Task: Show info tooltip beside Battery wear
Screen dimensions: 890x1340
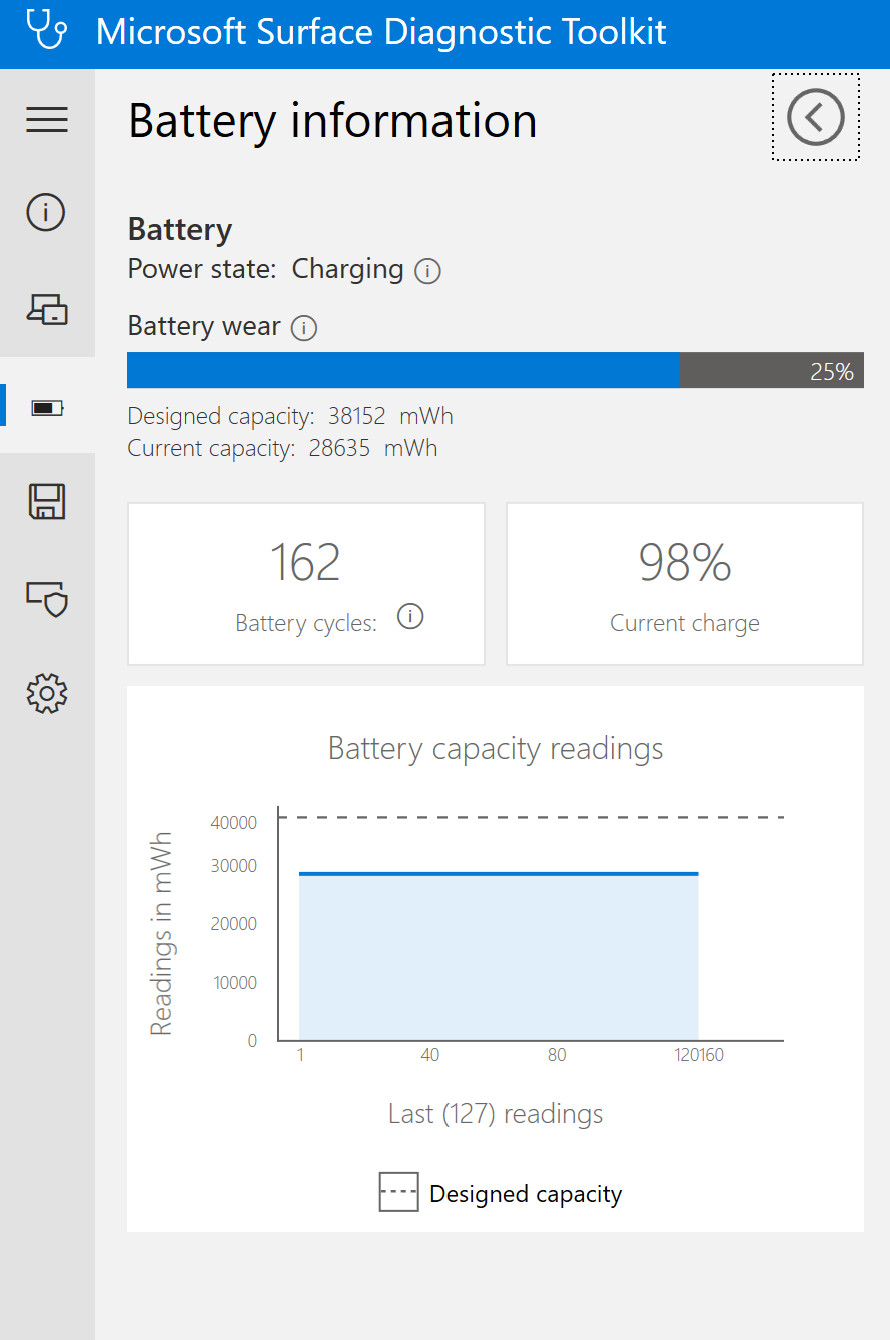Action: [x=303, y=328]
